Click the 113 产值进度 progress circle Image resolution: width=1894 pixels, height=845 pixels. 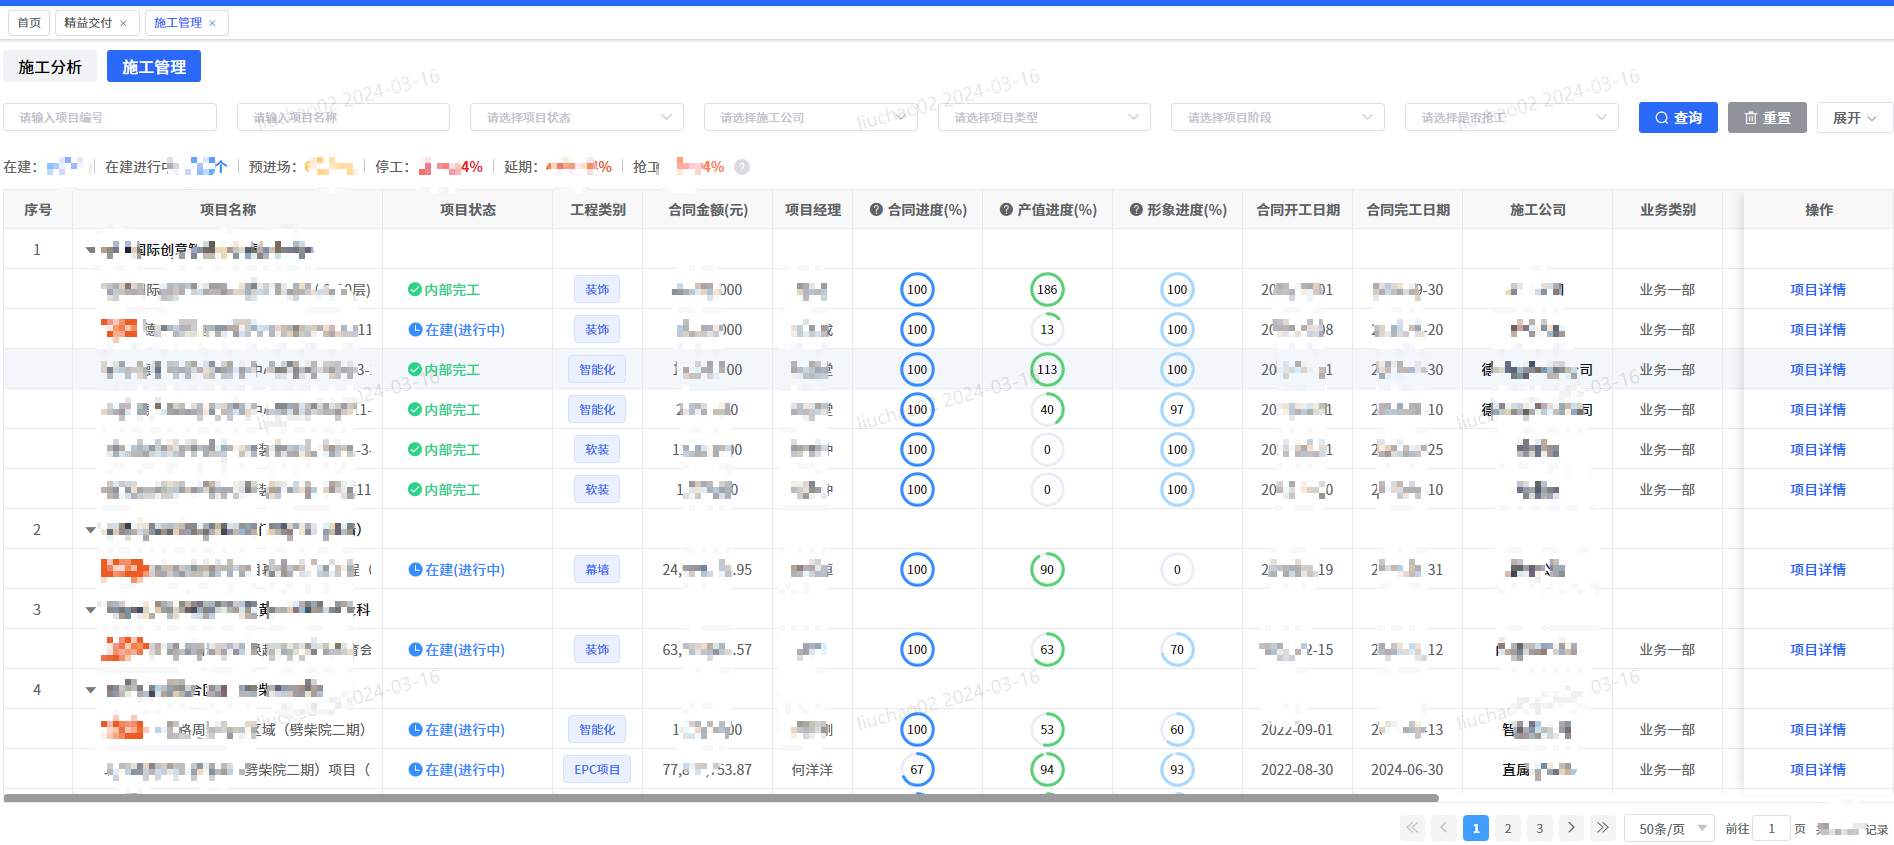pos(1047,369)
